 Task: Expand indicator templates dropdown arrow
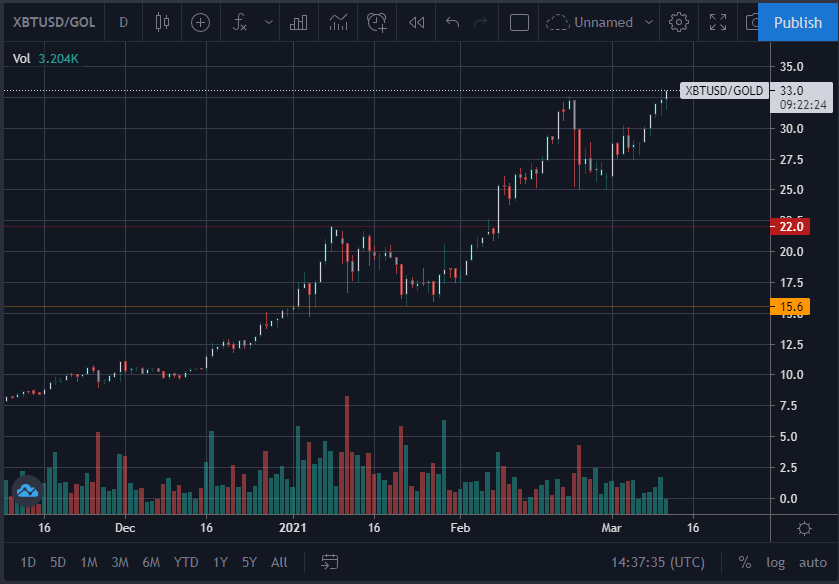(x=269, y=22)
